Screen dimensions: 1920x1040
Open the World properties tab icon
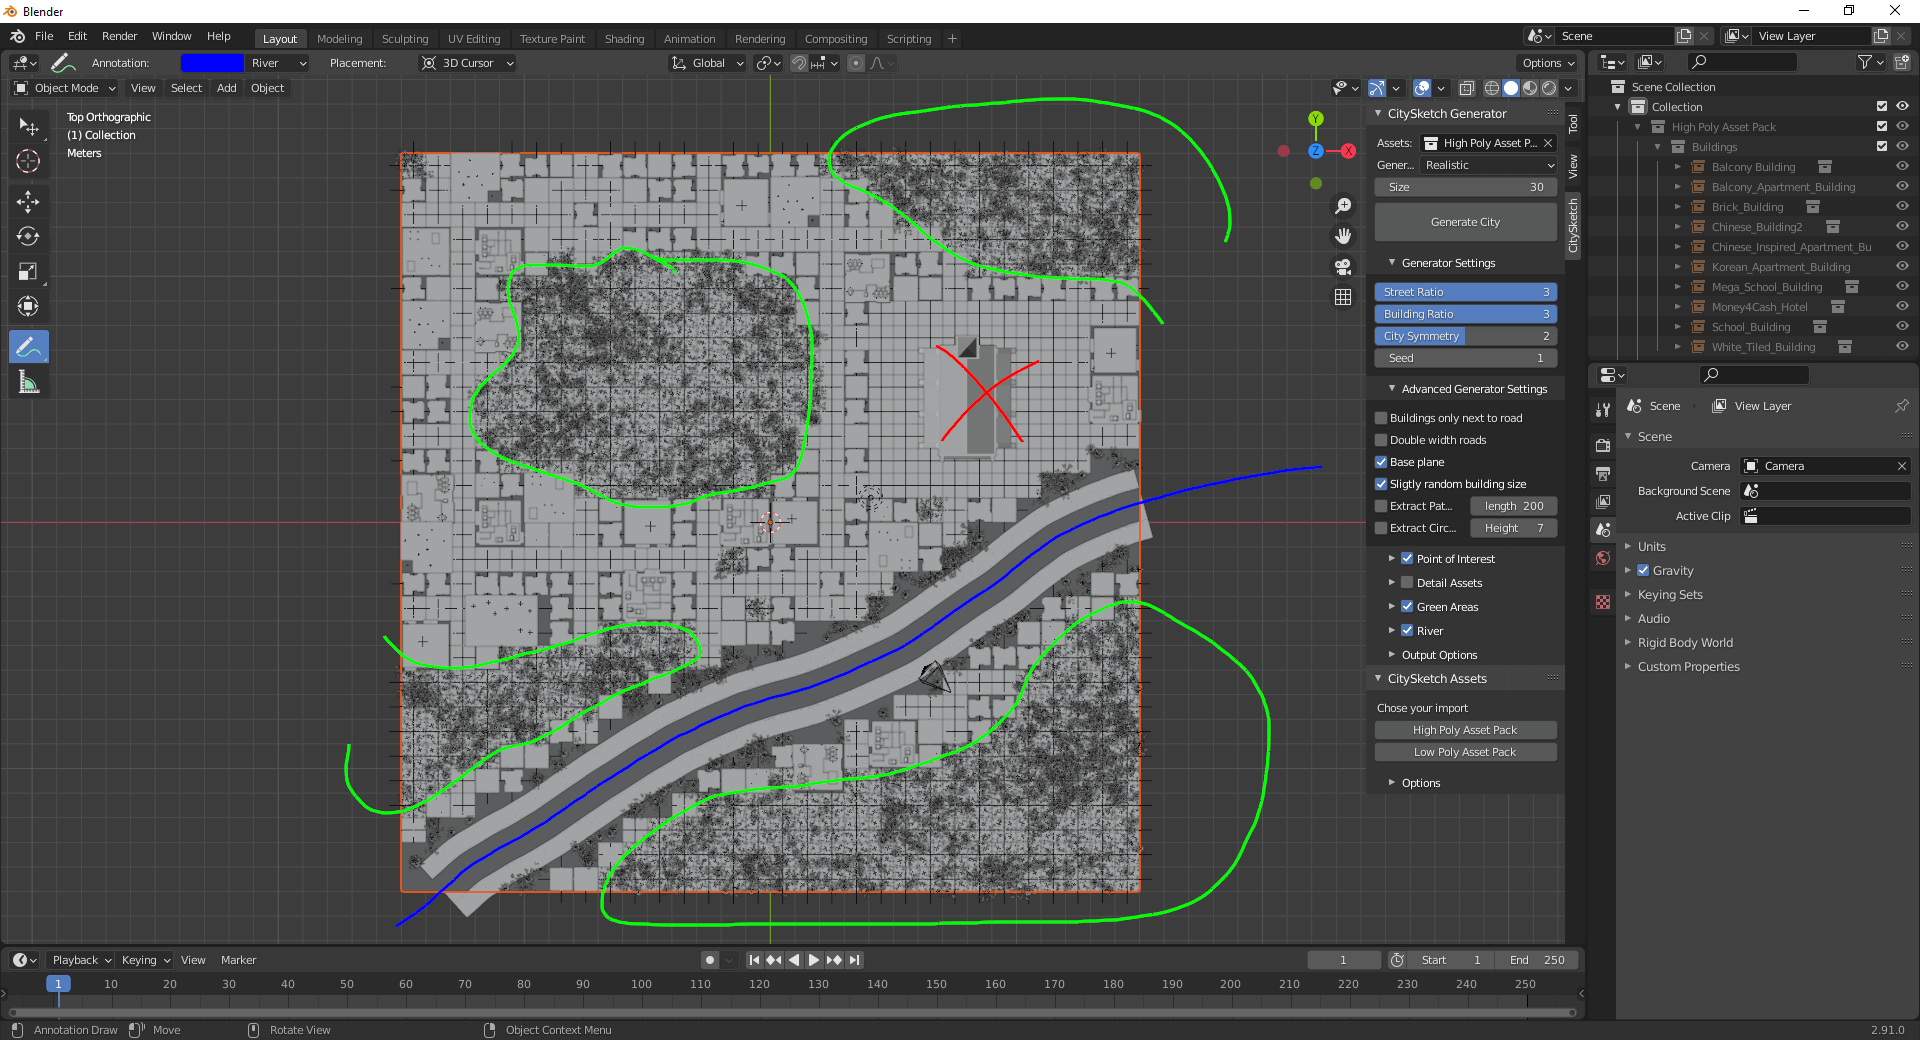pyautogui.click(x=1603, y=558)
